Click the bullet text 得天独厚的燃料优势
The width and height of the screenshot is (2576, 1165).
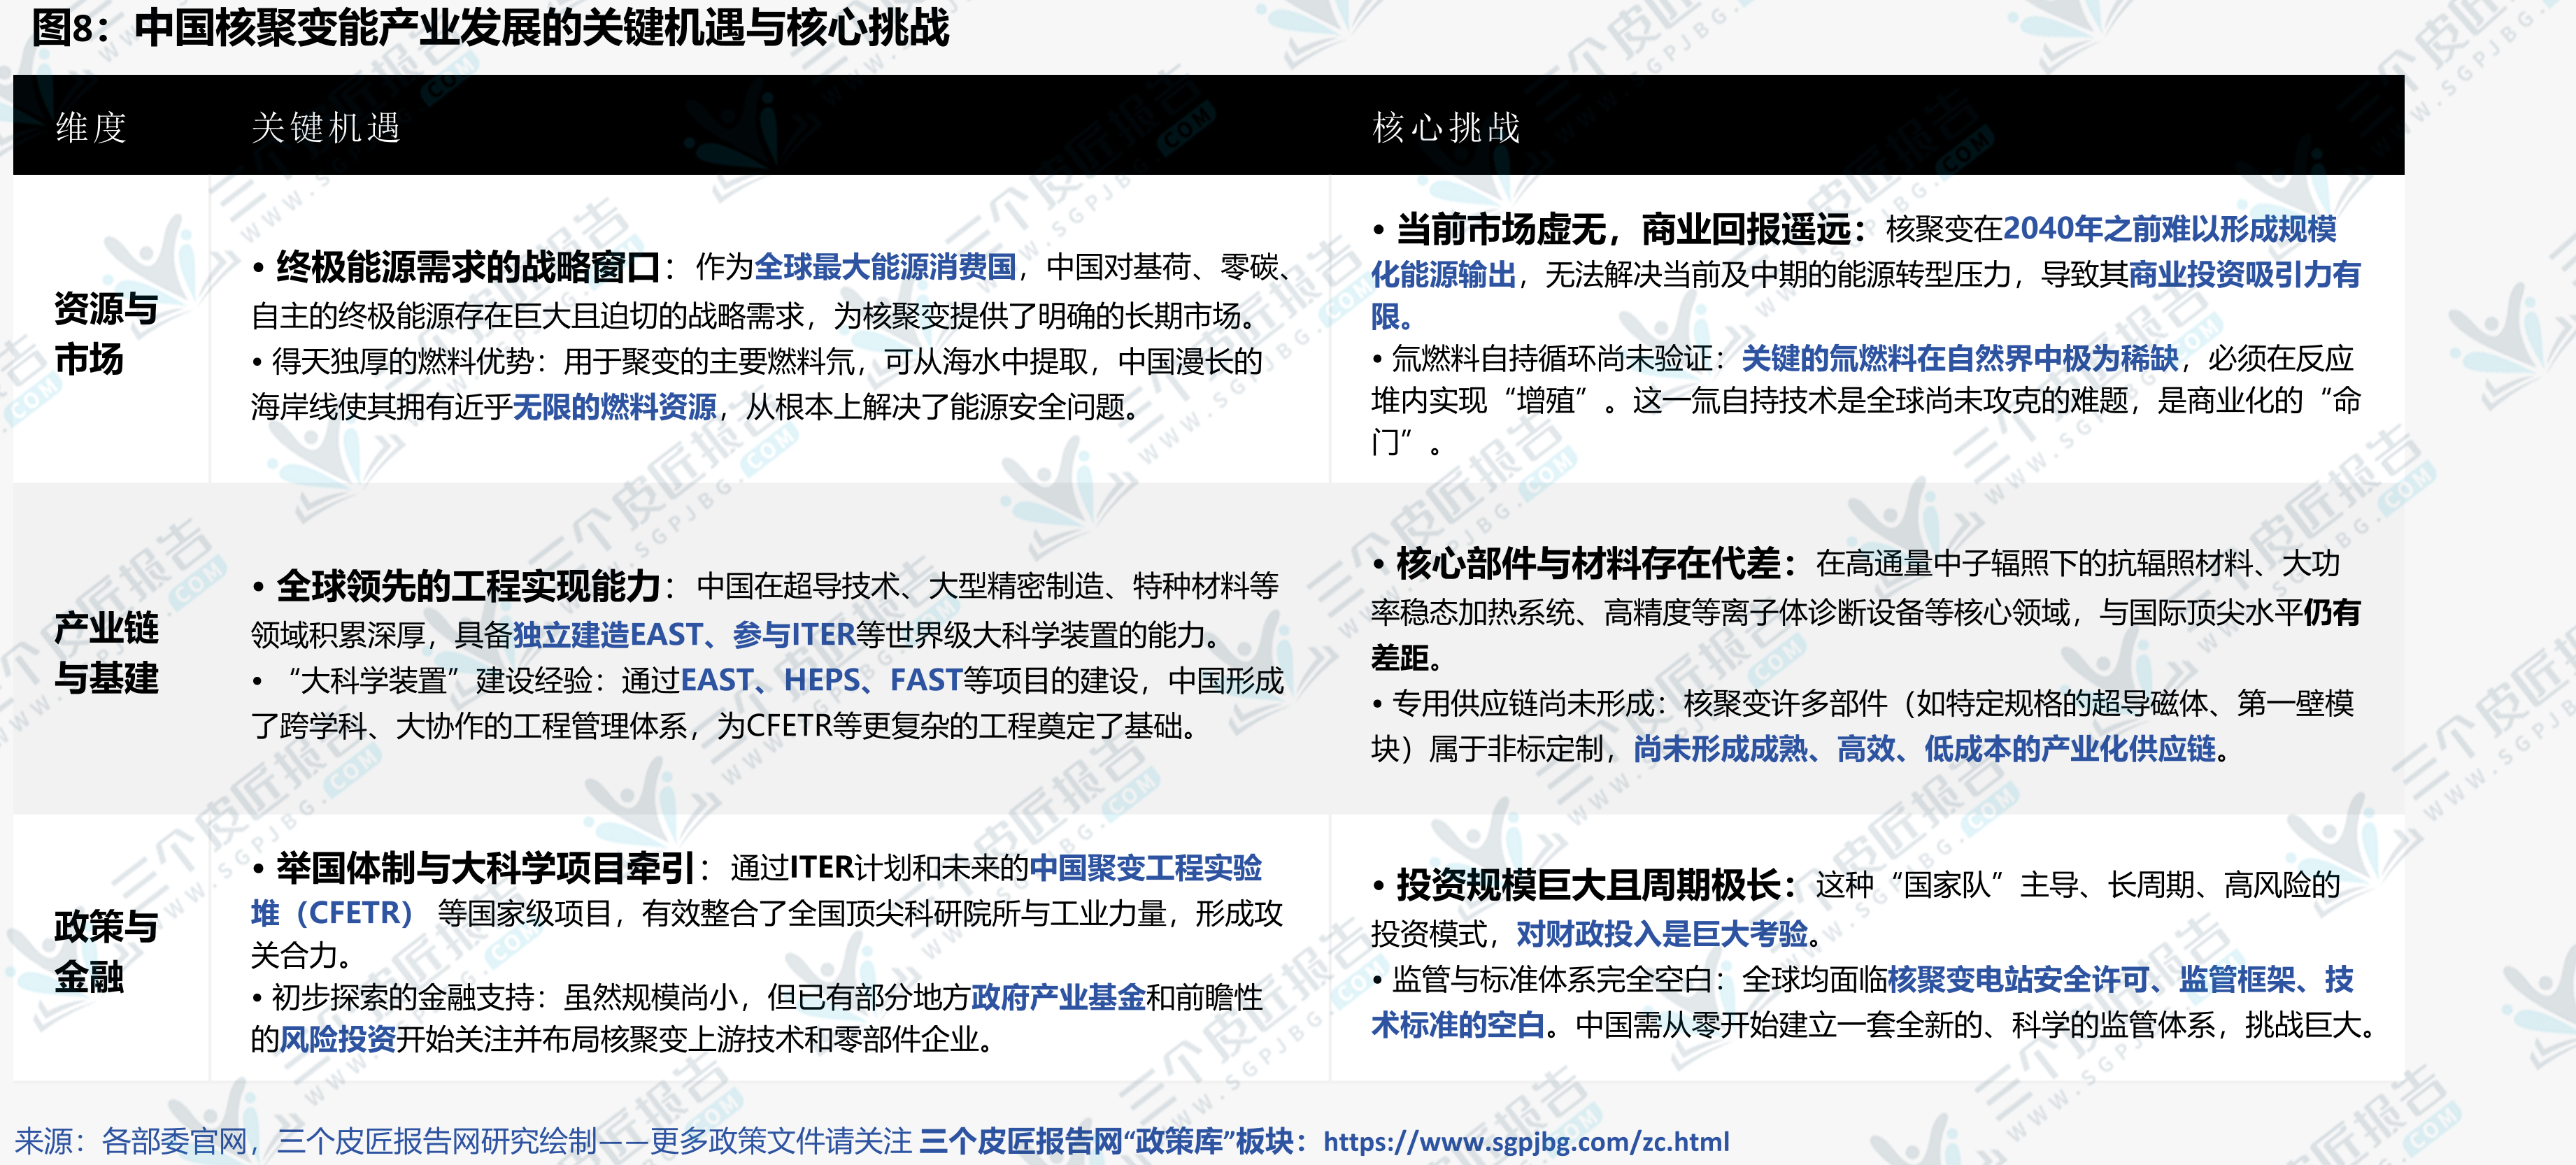(406, 362)
